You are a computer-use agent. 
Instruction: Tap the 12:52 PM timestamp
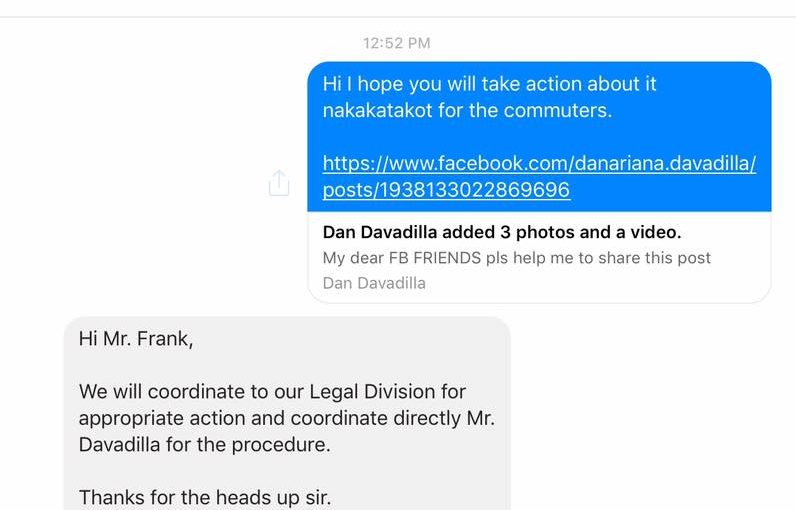pyautogui.click(x=396, y=43)
